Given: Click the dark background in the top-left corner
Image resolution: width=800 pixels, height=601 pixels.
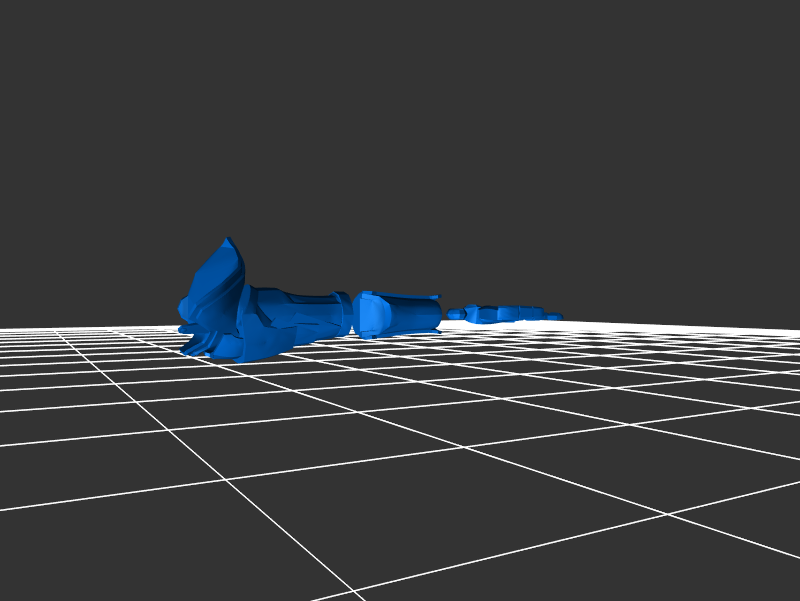Looking at the screenshot, I should click(x=40, y=40).
